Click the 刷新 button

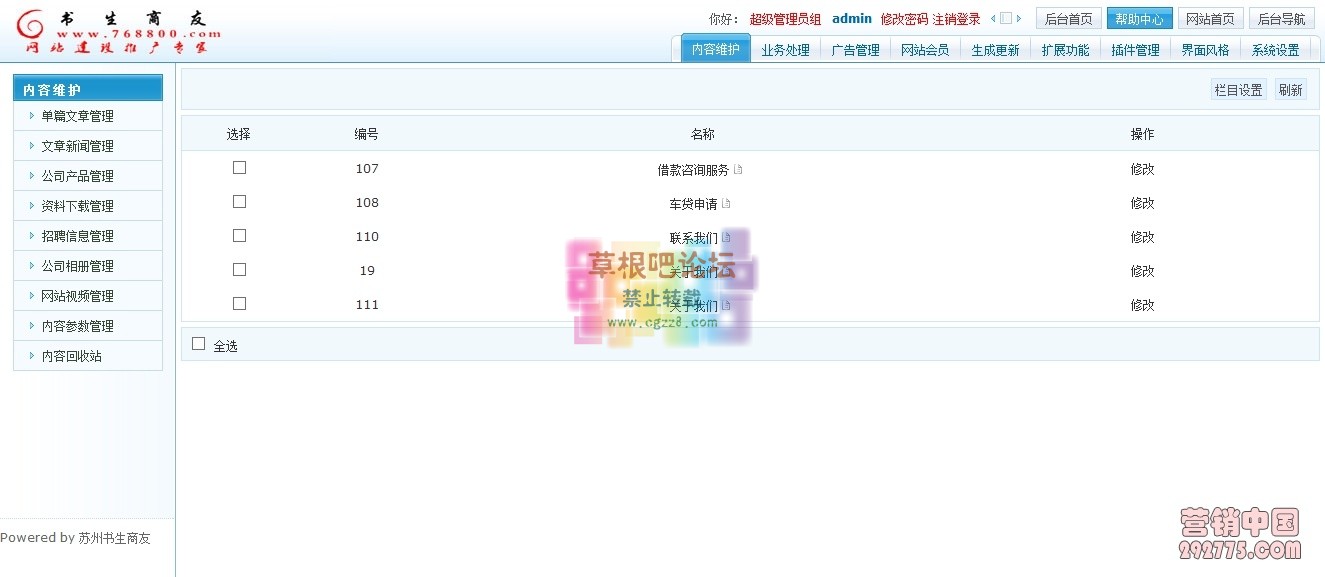pyautogui.click(x=1291, y=89)
